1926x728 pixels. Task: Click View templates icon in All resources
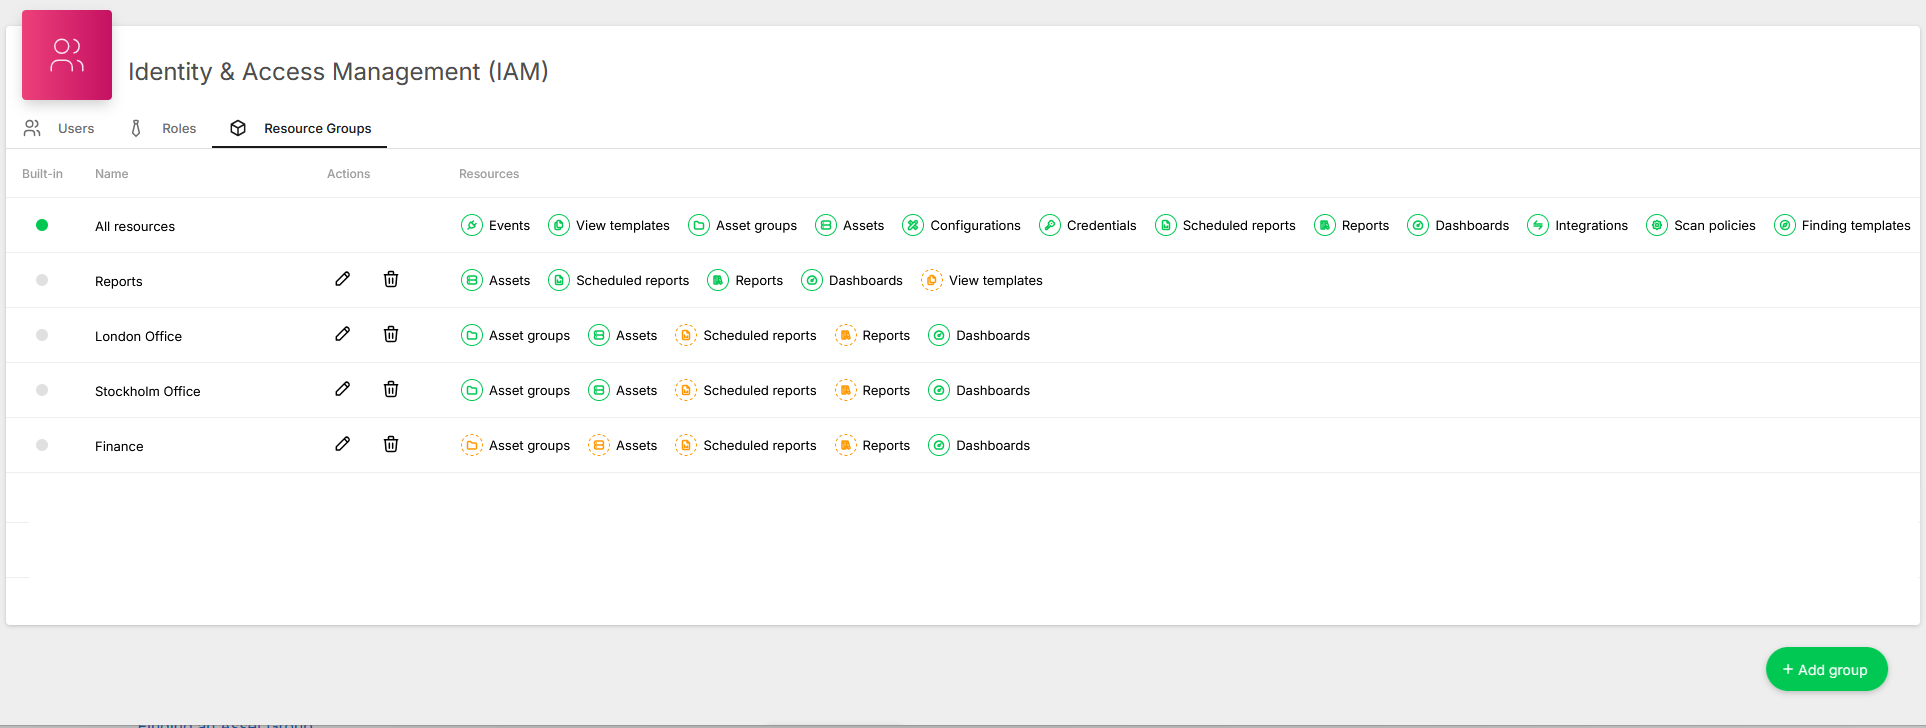coord(559,225)
